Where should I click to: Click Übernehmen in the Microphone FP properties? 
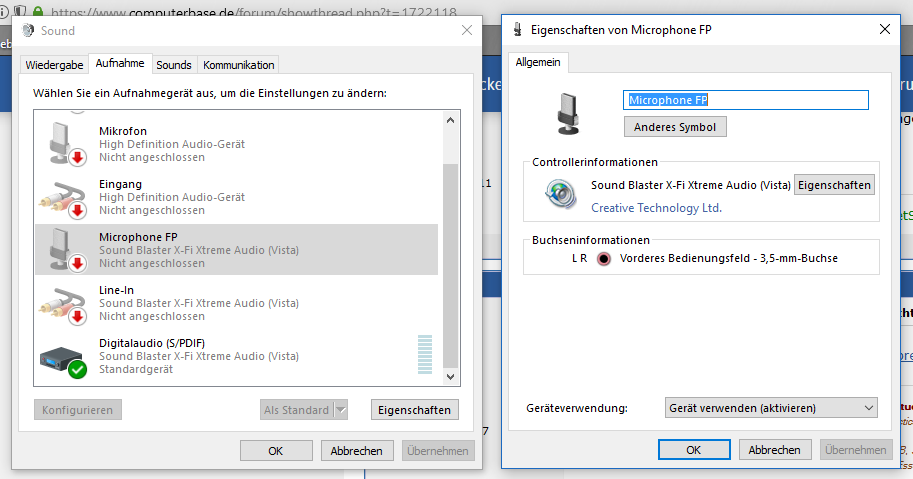pos(856,450)
